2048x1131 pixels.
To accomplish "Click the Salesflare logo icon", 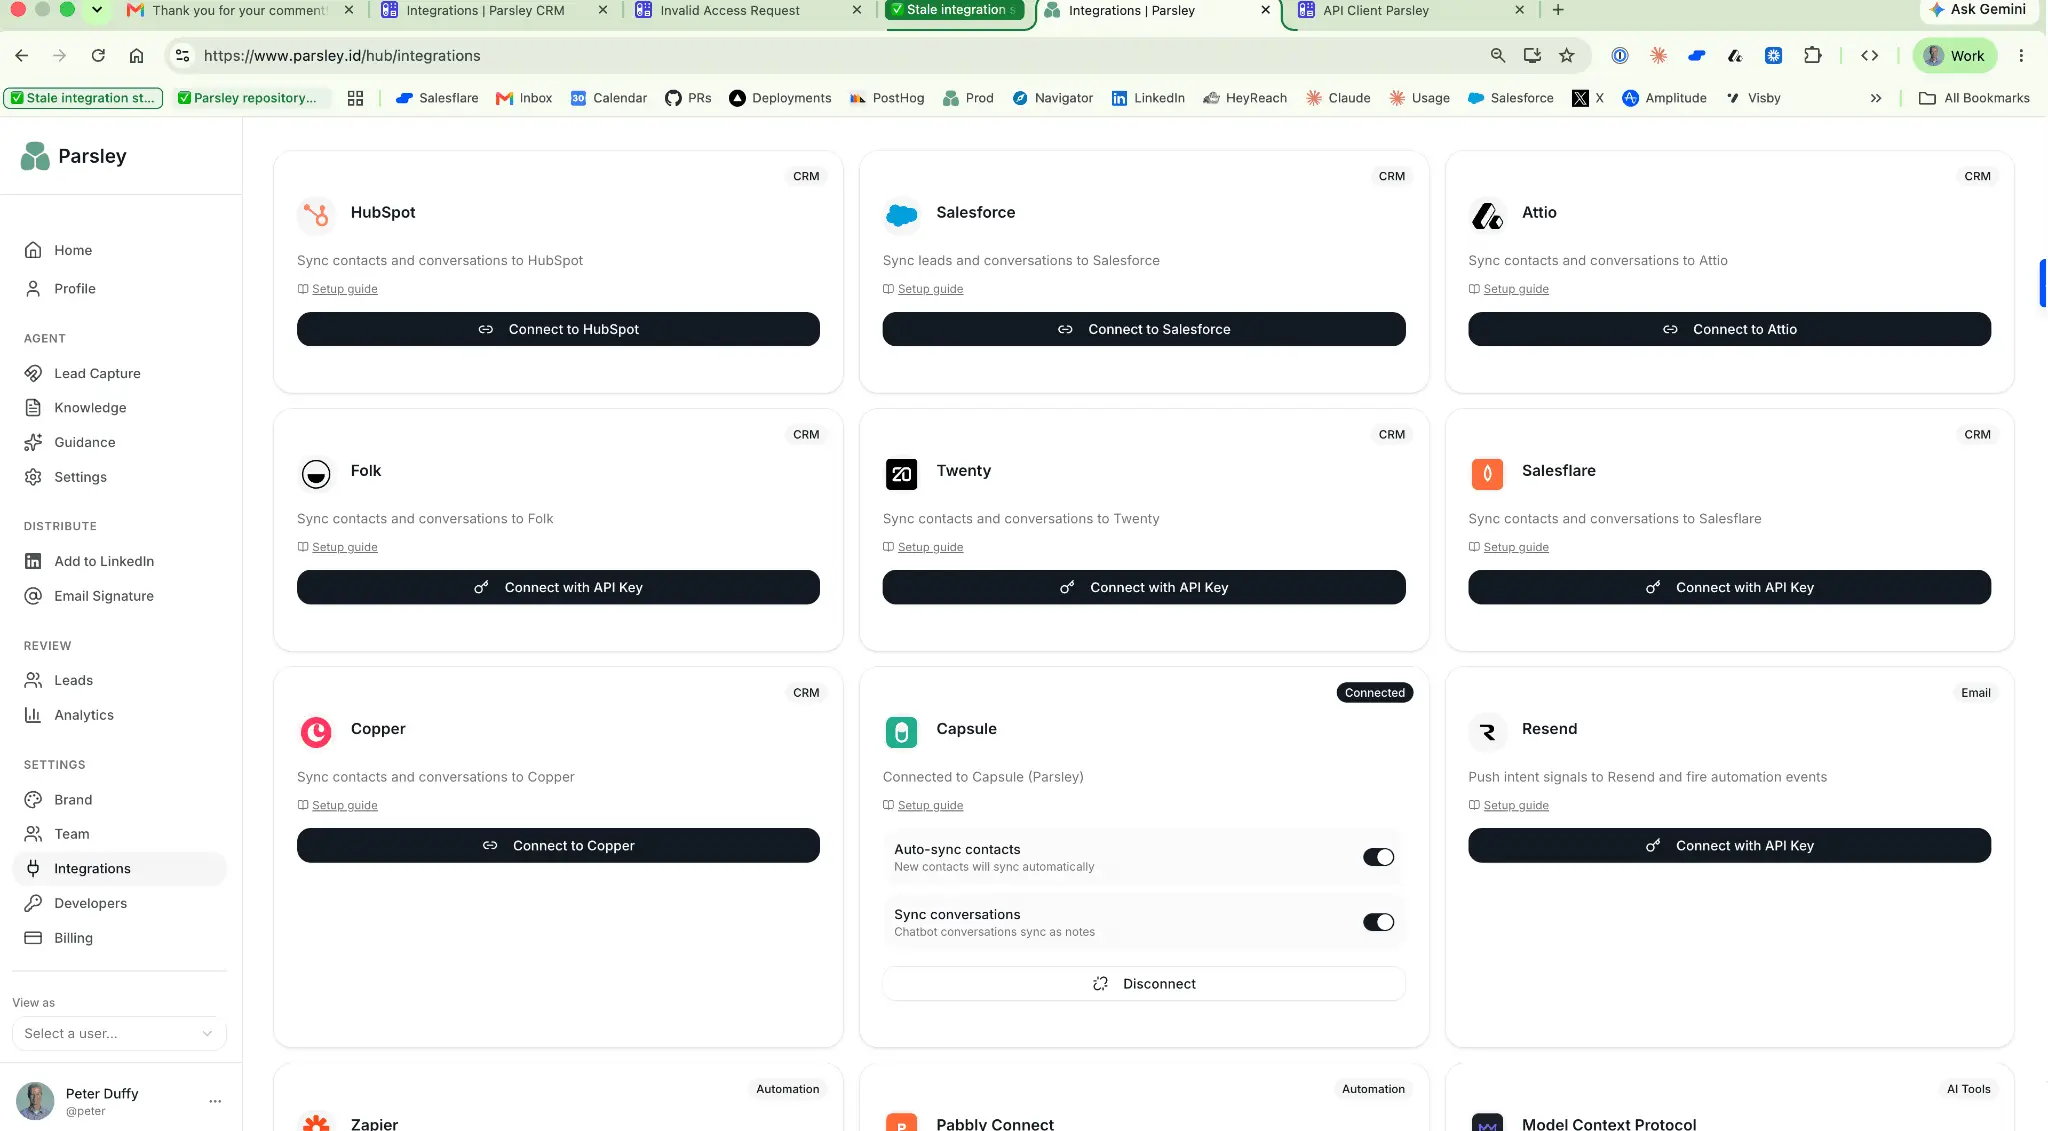I will 1487,473.
